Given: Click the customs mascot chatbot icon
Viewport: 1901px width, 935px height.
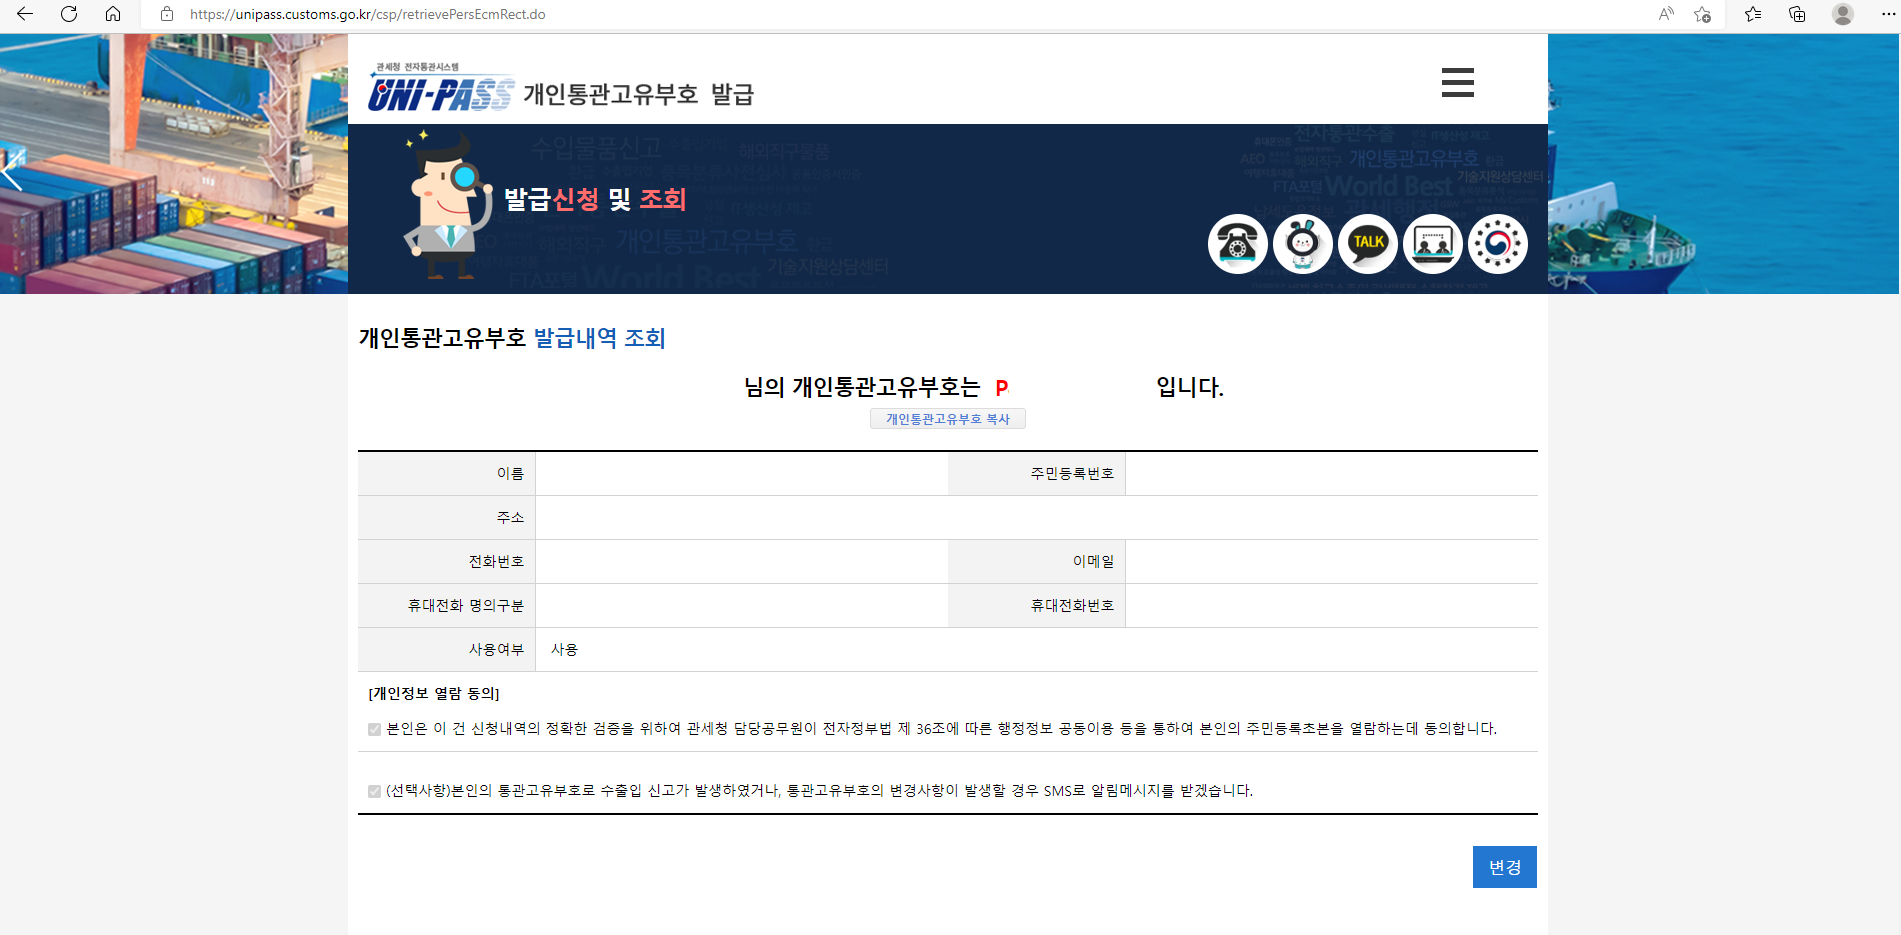Looking at the screenshot, I should [1302, 244].
